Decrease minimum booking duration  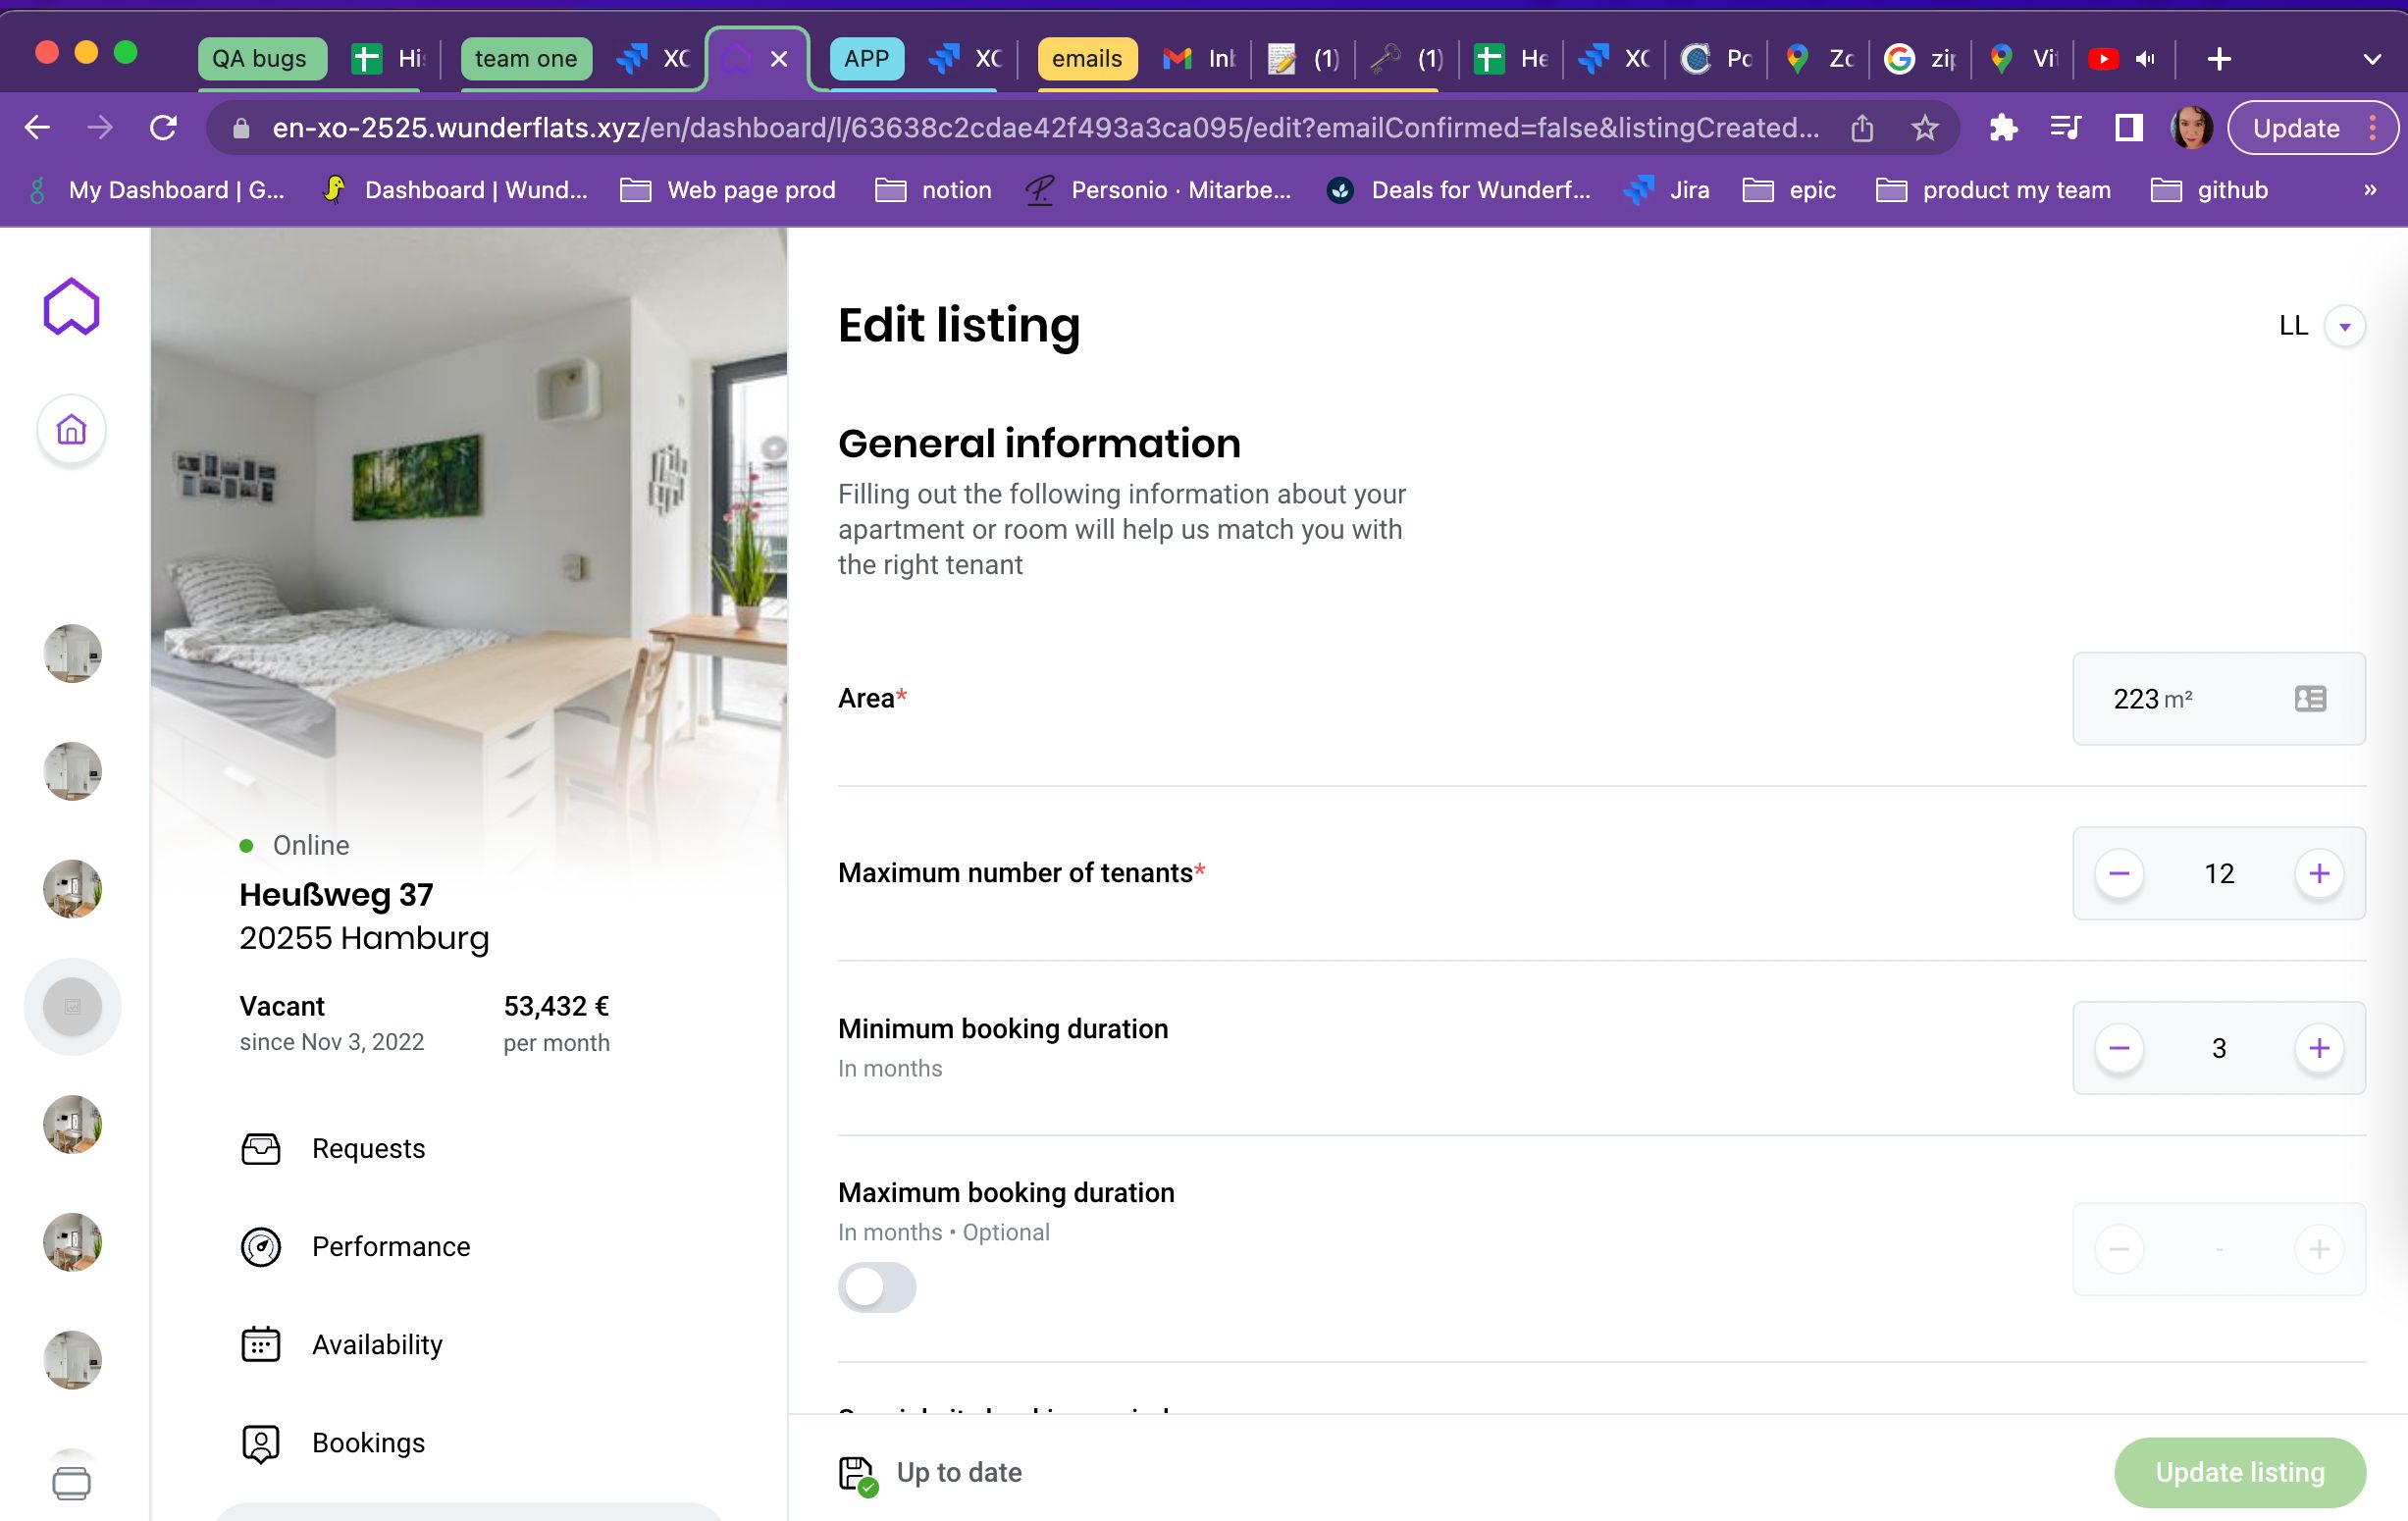[x=2118, y=1048]
